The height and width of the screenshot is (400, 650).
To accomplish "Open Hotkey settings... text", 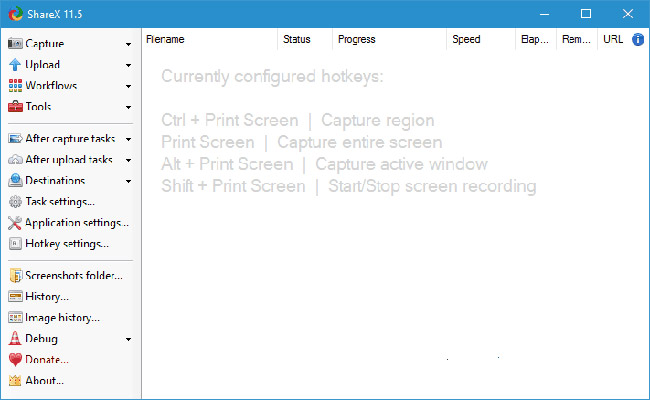I will [67, 244].
